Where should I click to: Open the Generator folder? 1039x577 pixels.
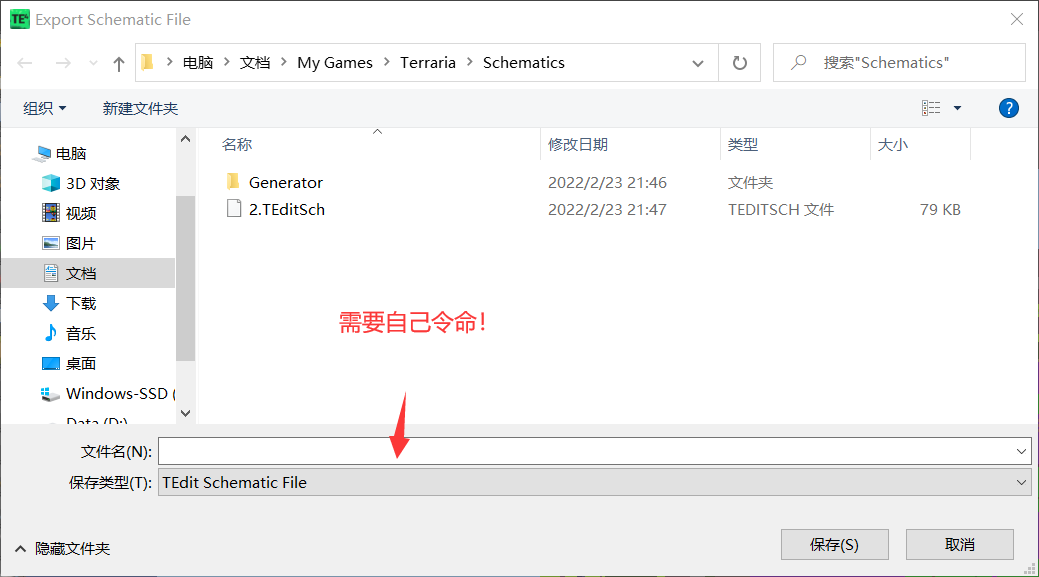point(285,182)
